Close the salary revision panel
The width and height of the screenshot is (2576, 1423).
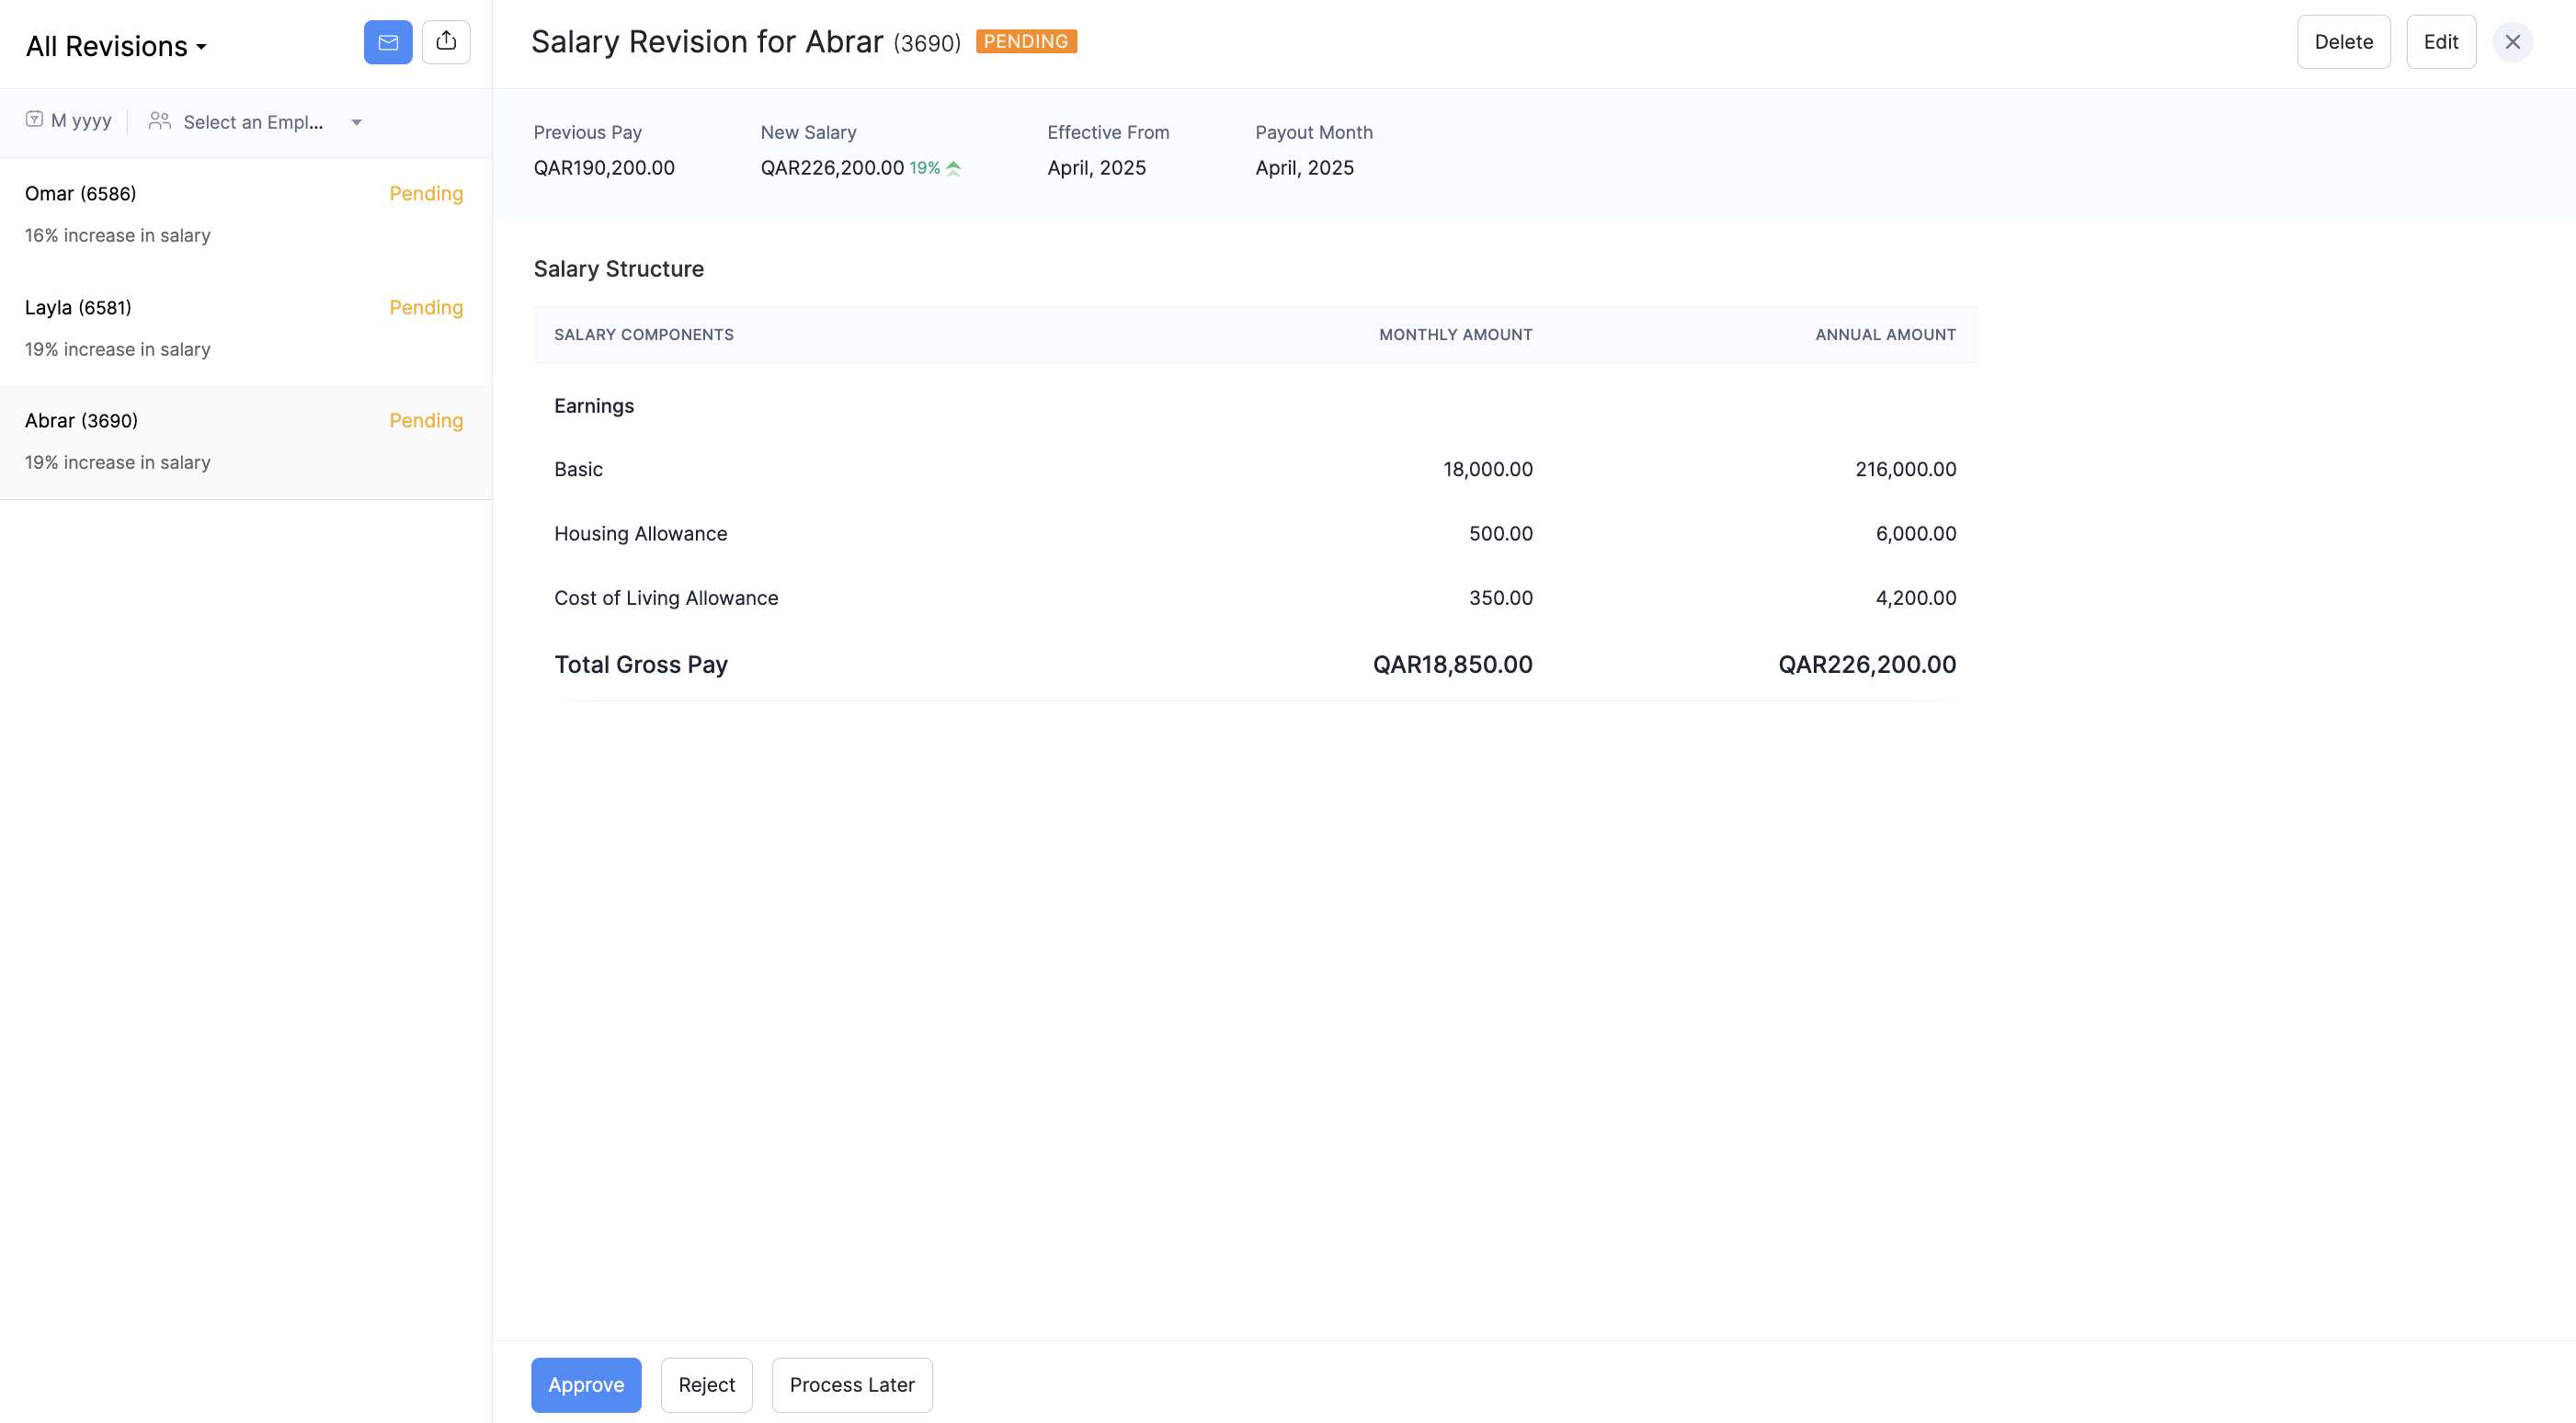point(2512,42)
